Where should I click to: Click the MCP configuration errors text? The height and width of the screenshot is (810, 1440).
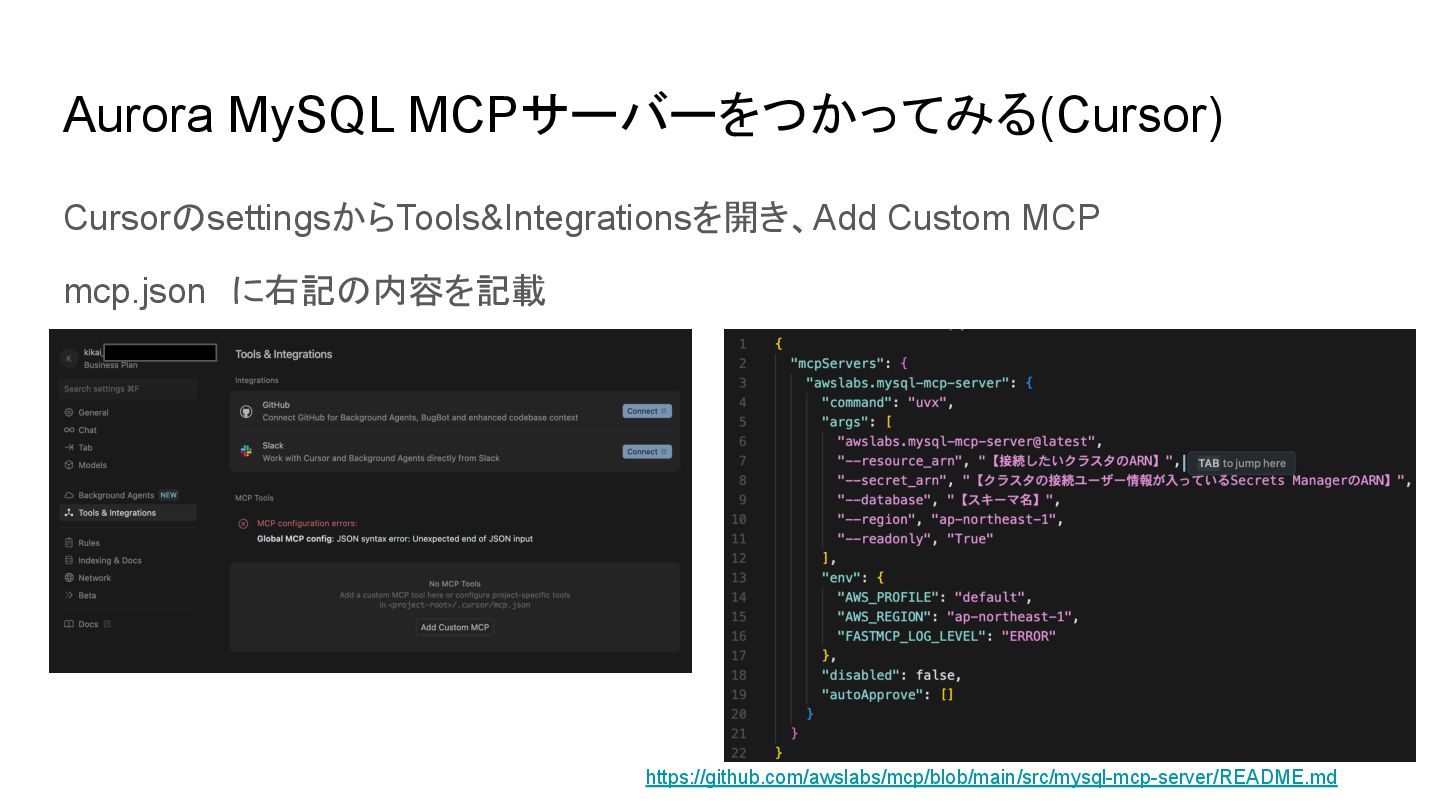pyautogui.click(x=307, y=523)
